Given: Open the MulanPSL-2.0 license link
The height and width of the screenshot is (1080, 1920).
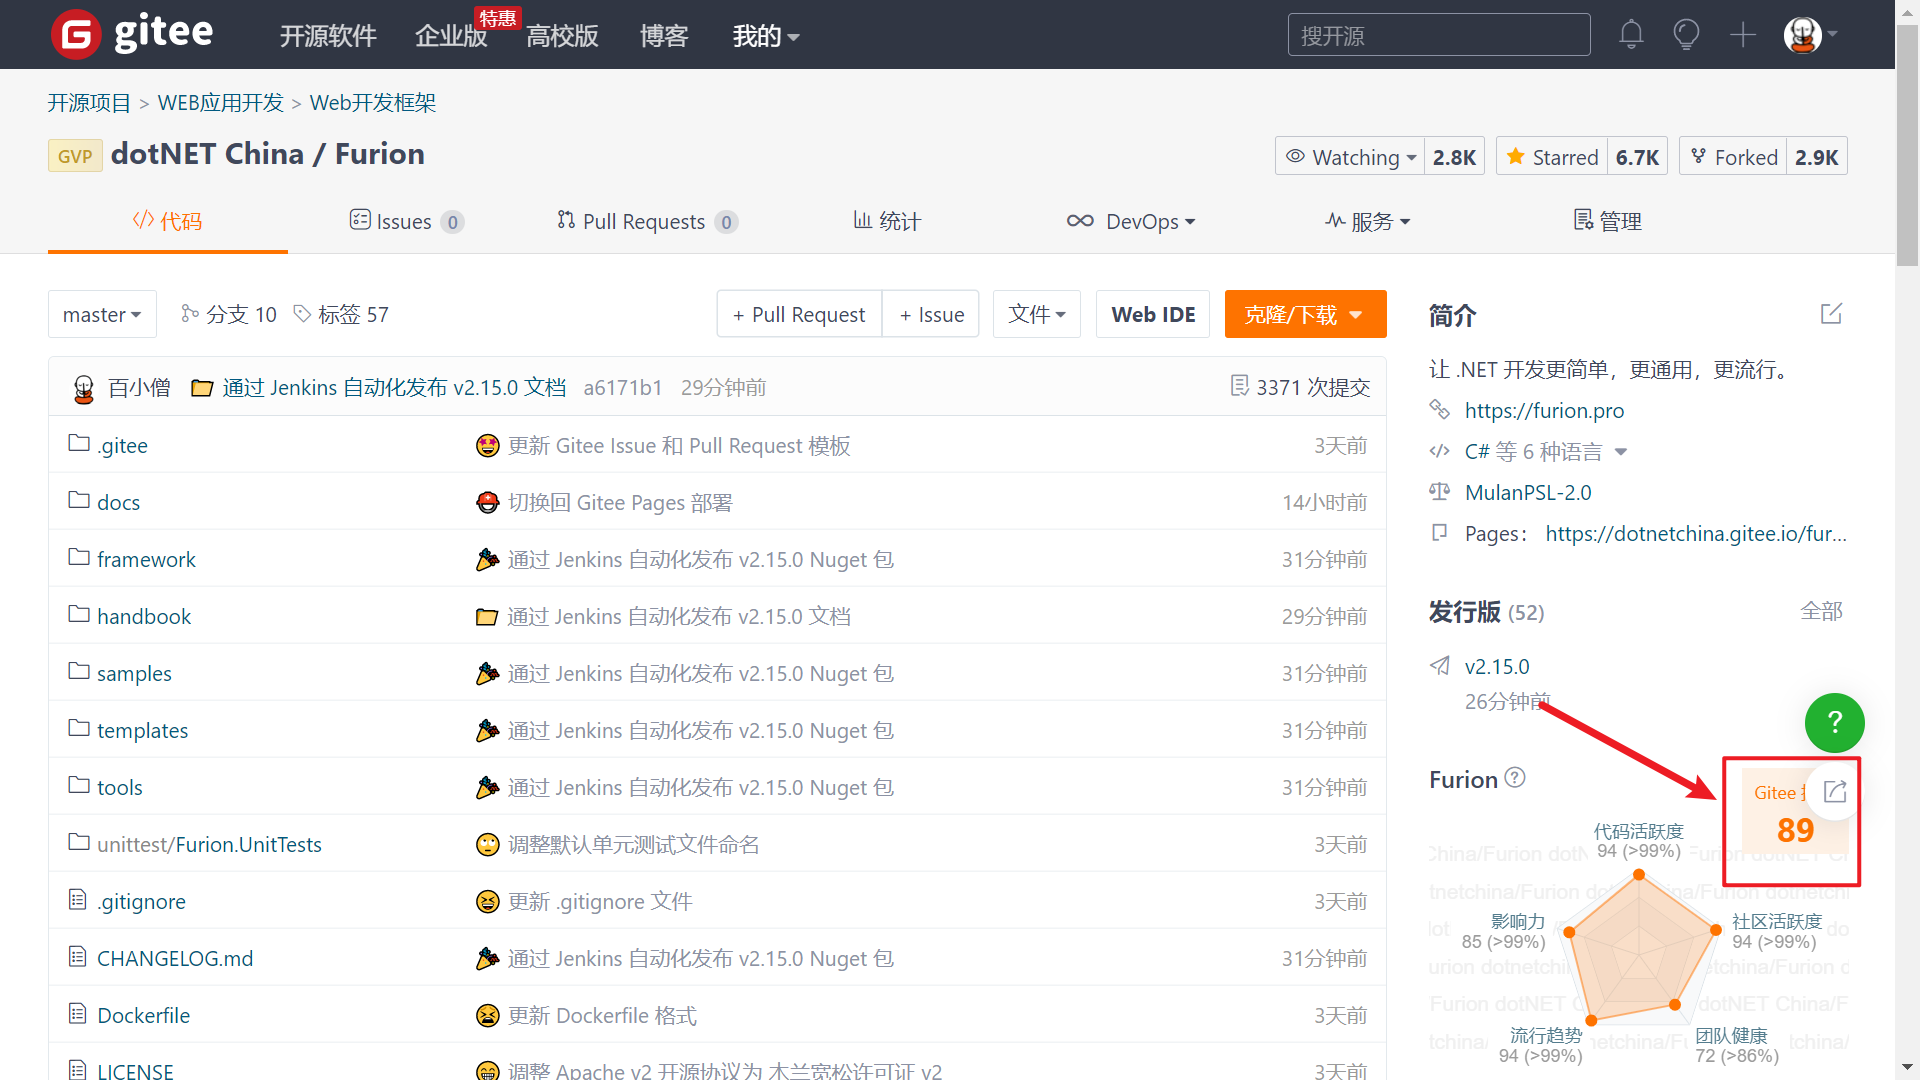Looking at the screenshot, I should coord(1528,492).
